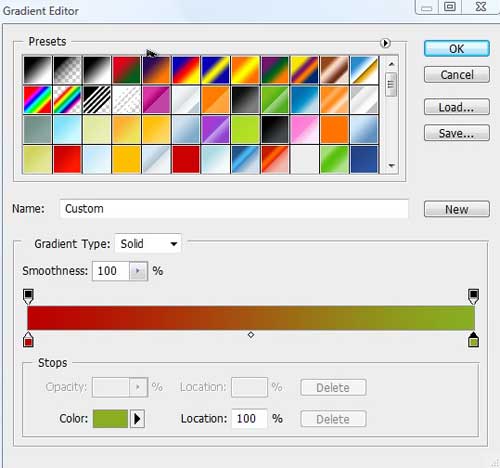Choose the black-to-transparent checkered preset
The height and width of the screenshot is (468, 500).
(67, 70)
